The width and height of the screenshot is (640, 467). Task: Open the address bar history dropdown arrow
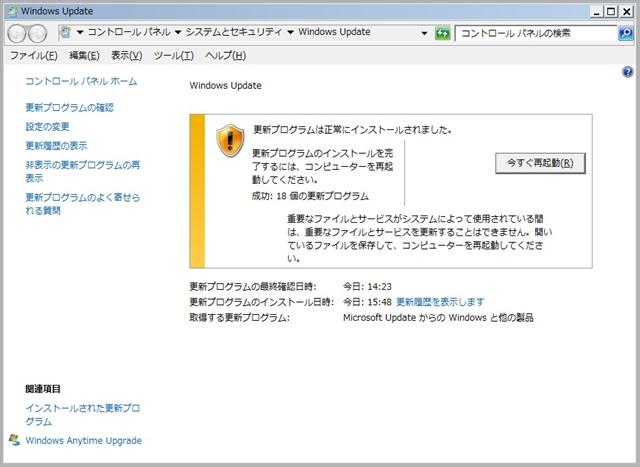click(424, 33)
